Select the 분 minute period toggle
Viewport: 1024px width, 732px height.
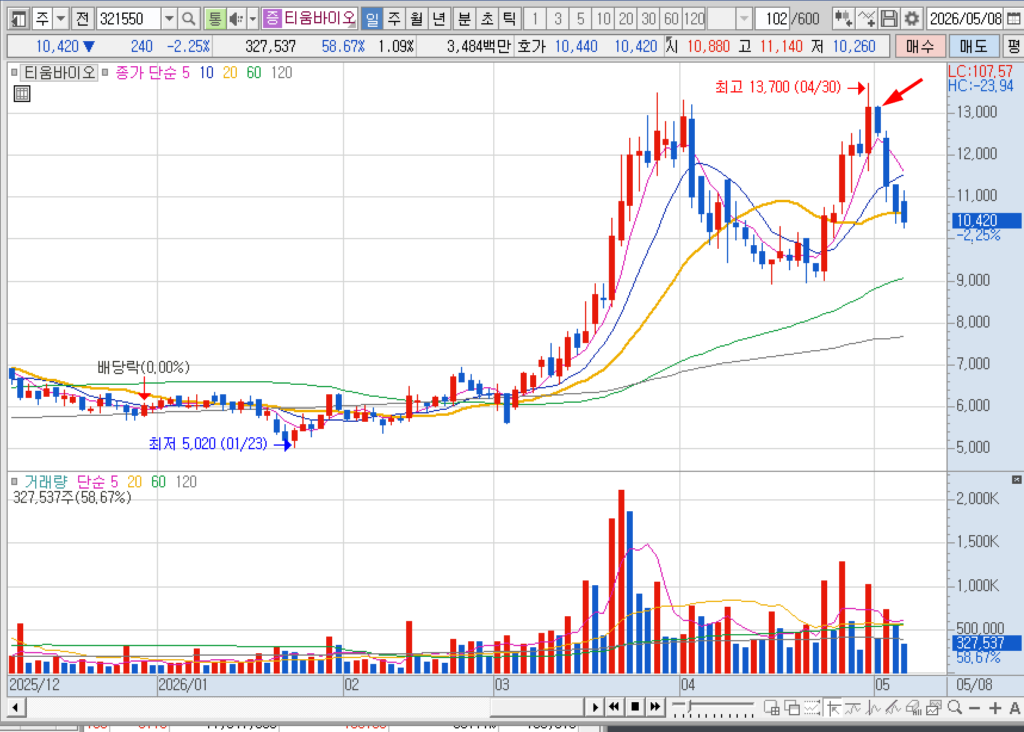click(464, 19)
